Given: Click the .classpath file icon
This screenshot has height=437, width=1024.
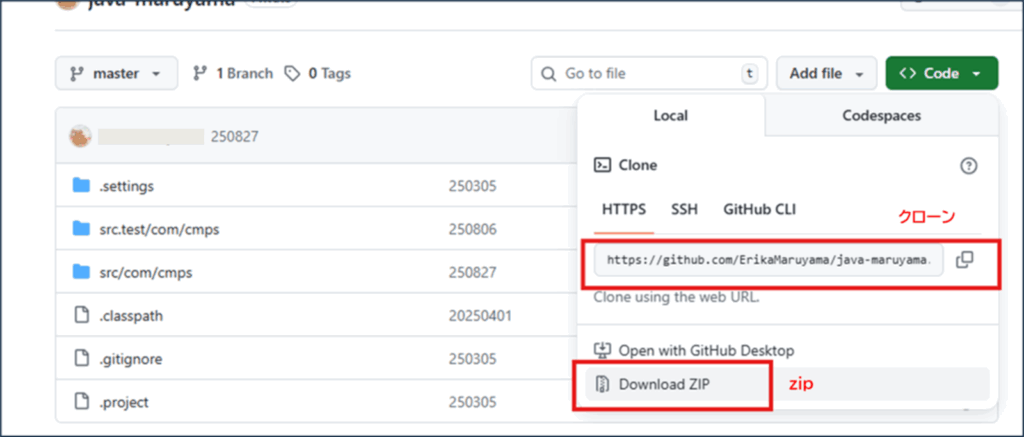Looking at the screenshot, I should click(82, 316).
